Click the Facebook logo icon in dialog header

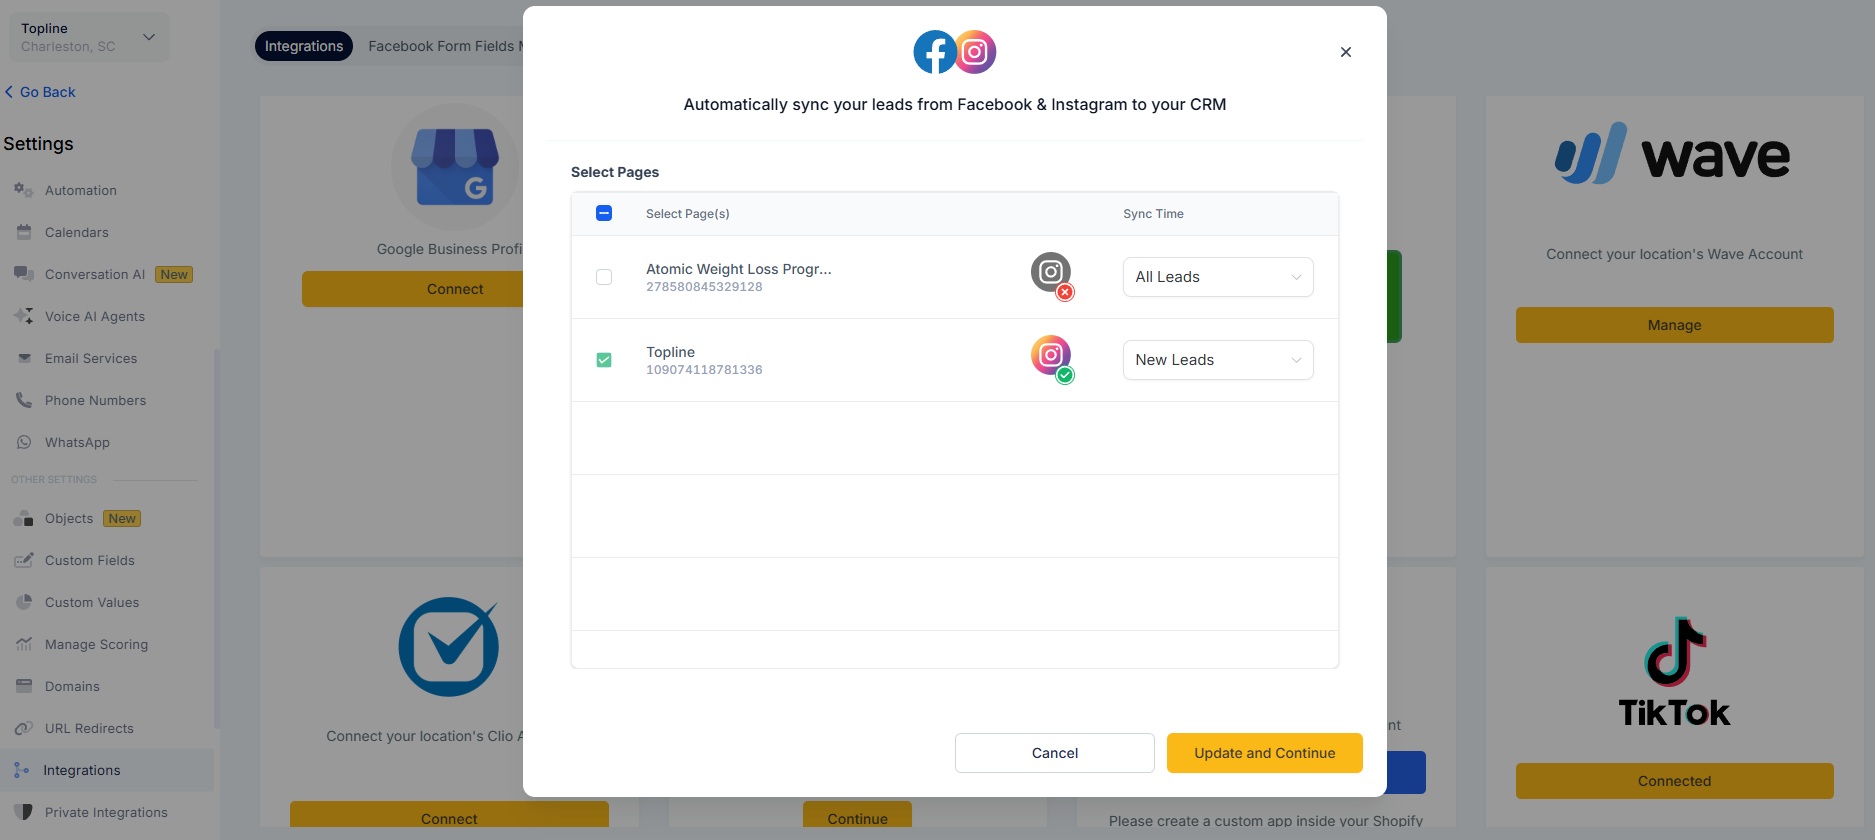point(935,52)
